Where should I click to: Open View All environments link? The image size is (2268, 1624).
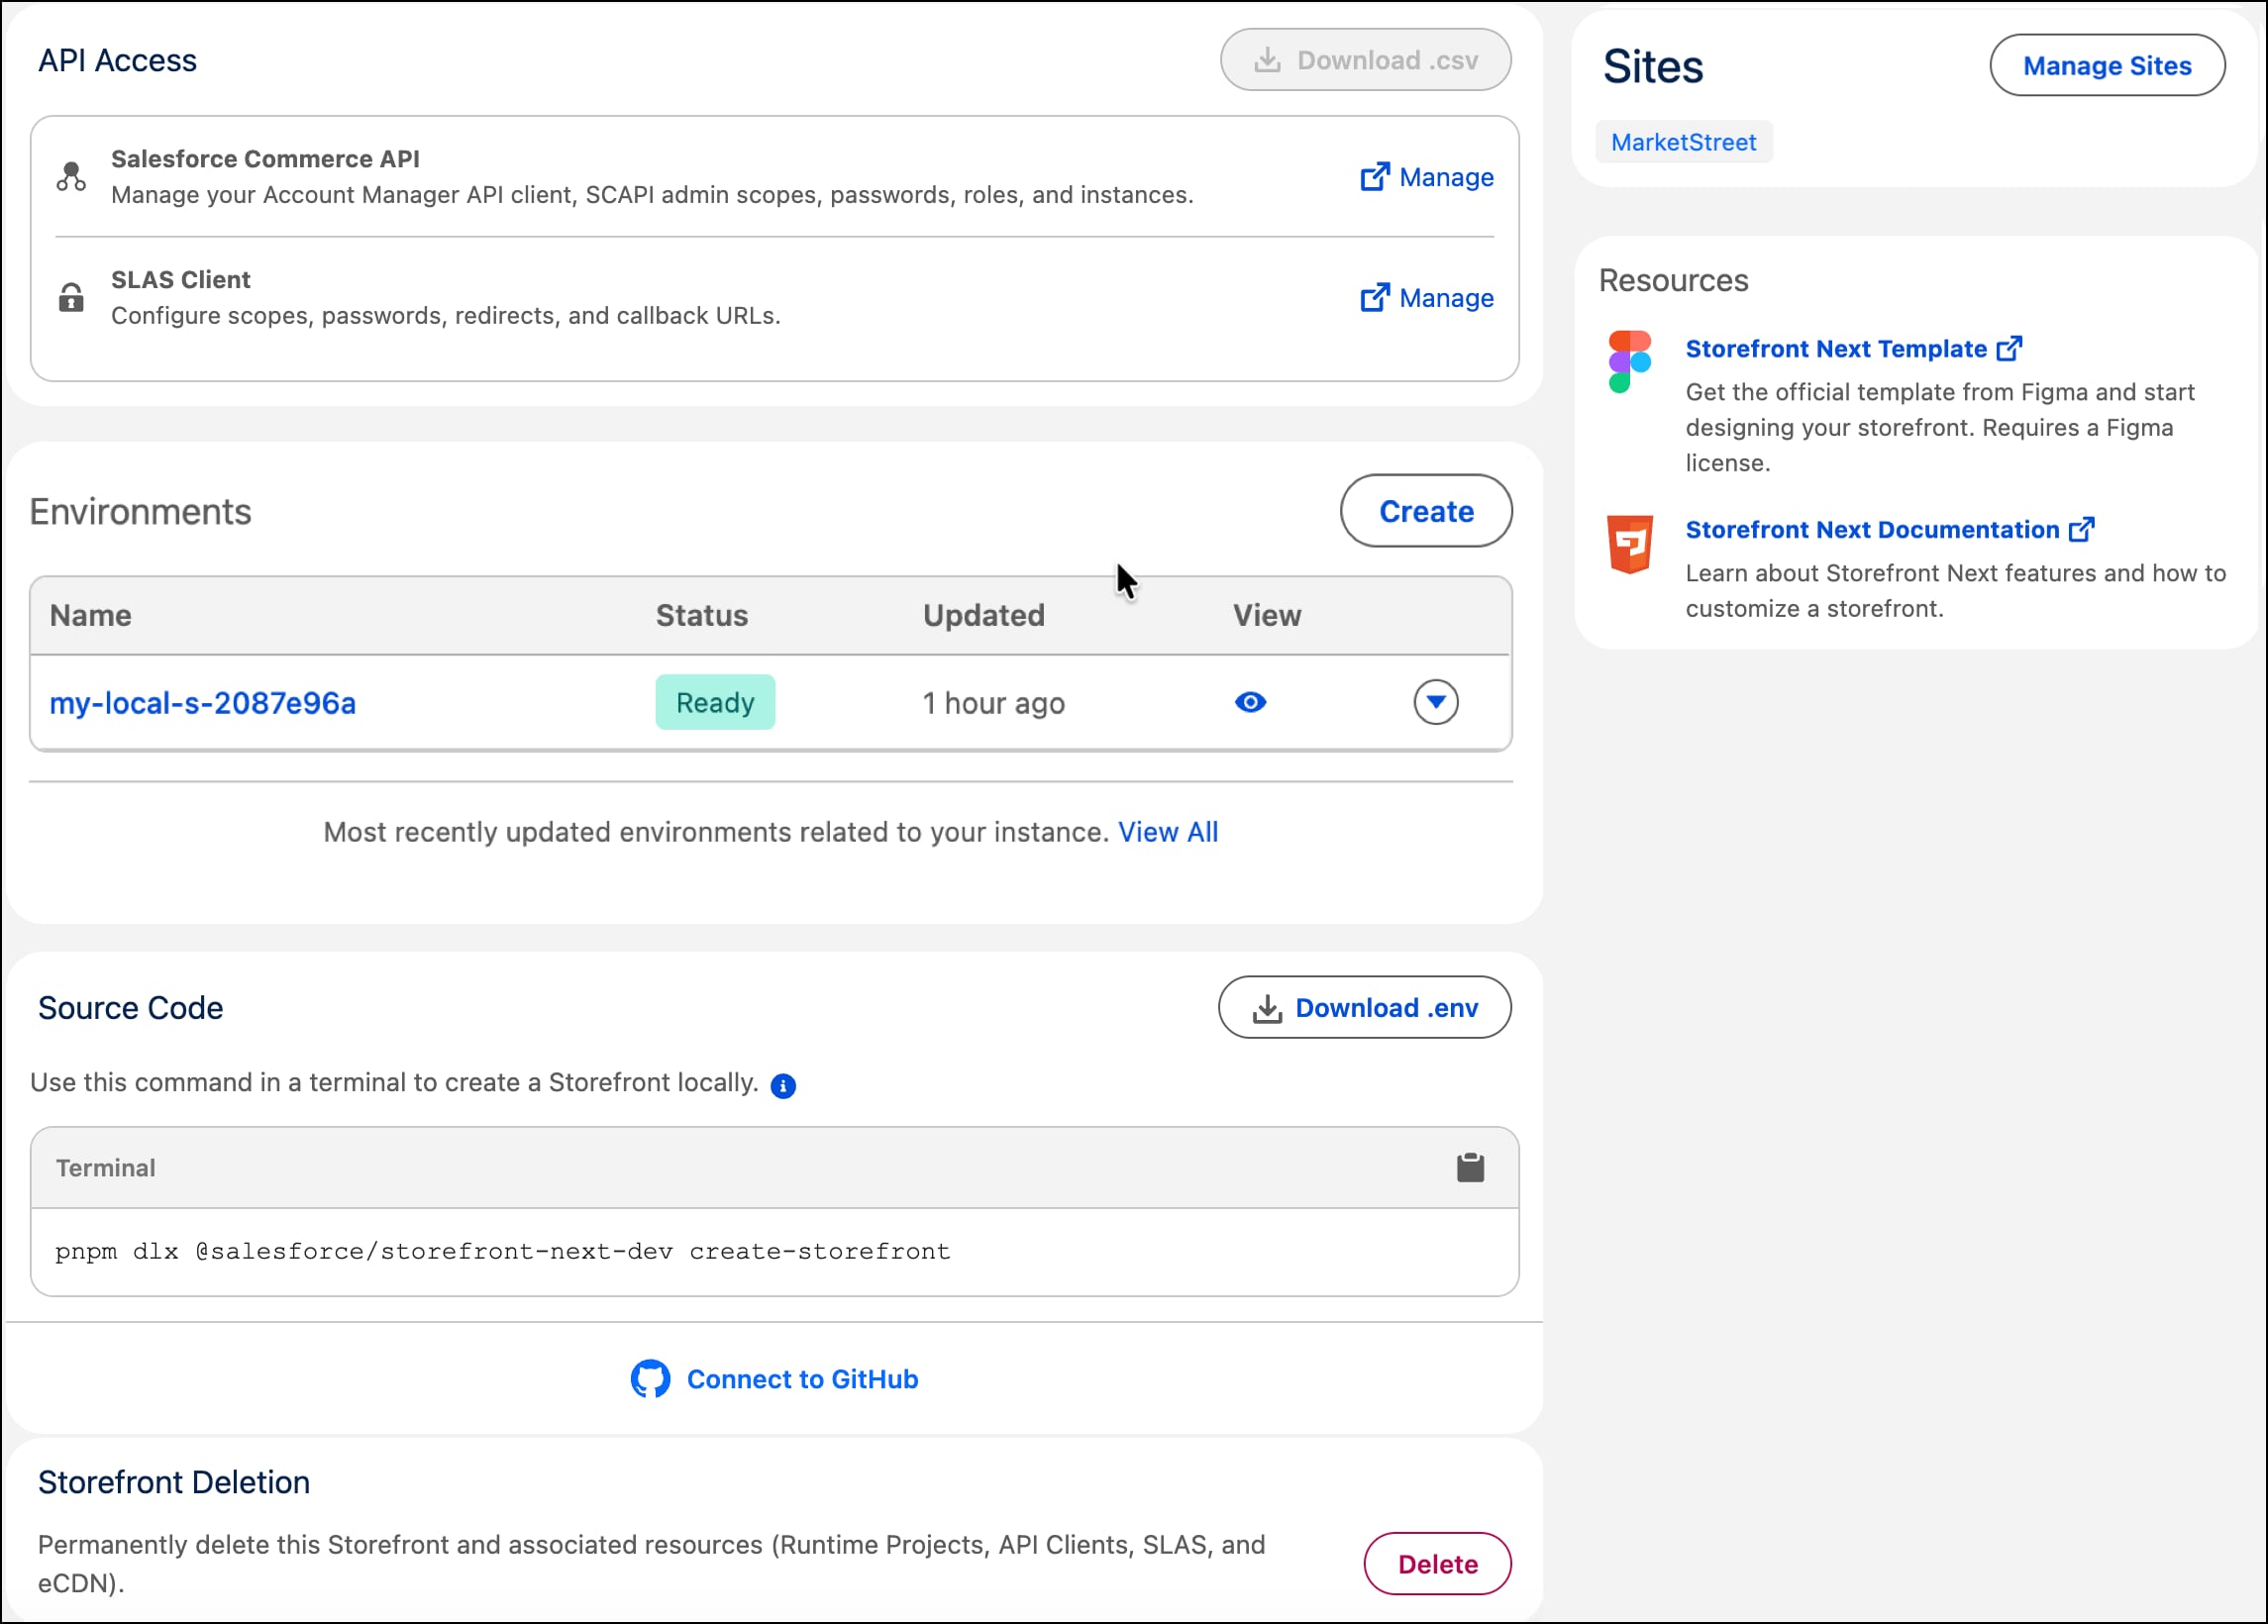(1168, 832)
